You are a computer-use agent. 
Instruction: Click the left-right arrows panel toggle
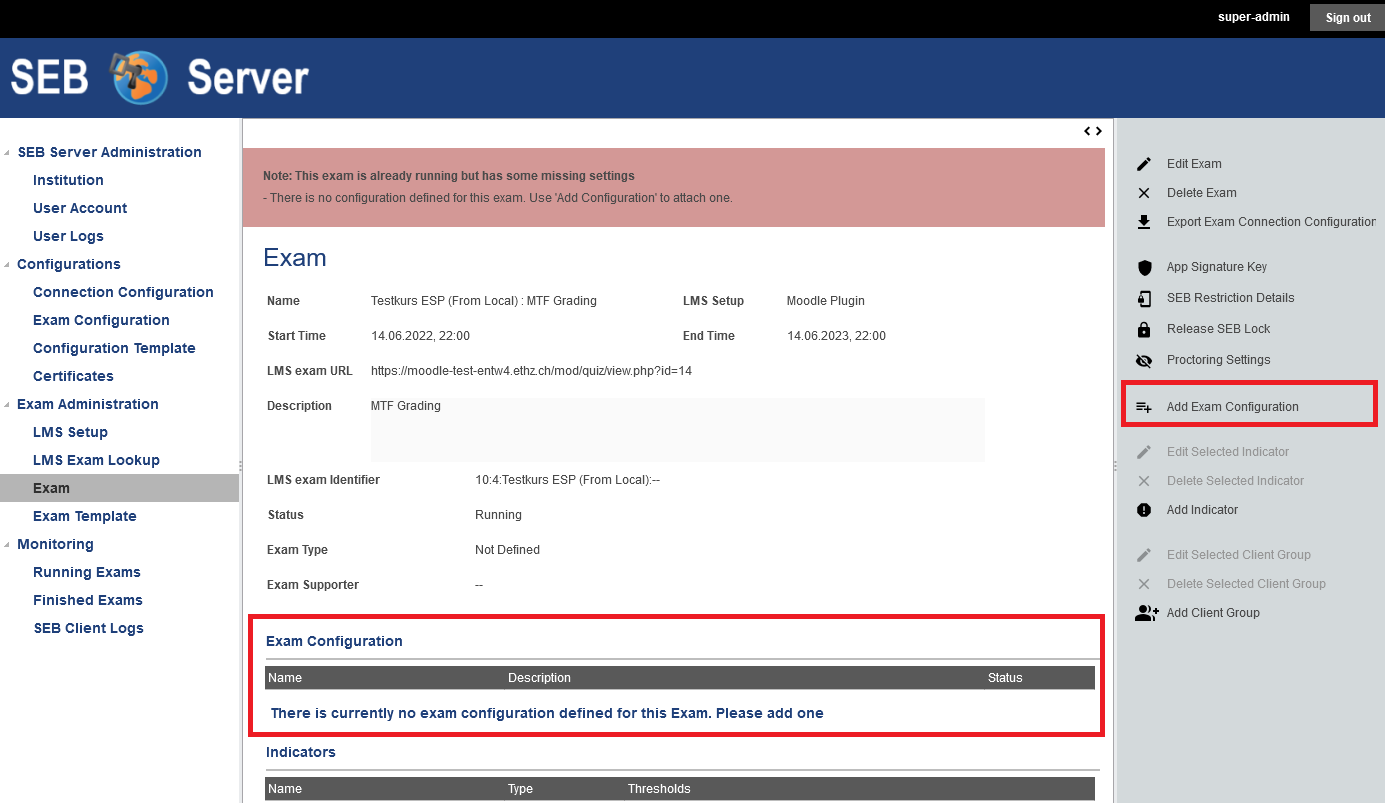click(1093, 131)
